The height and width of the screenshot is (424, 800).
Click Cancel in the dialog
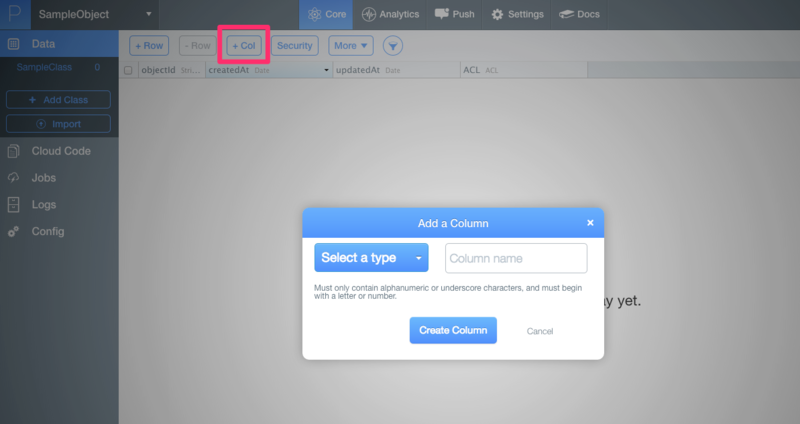pos(540,331)
